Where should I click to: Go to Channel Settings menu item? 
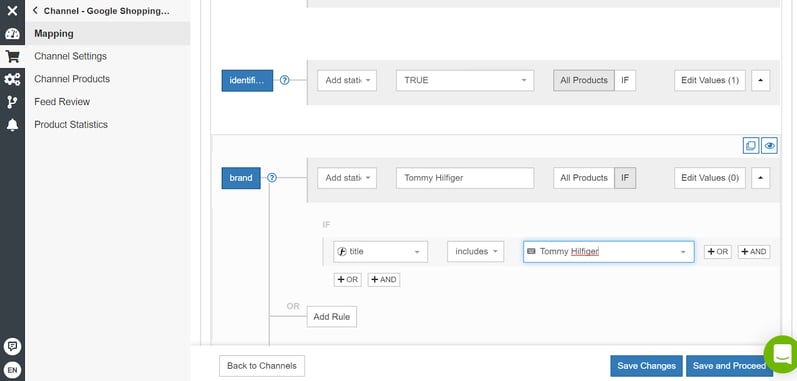(x=70, y=56)
